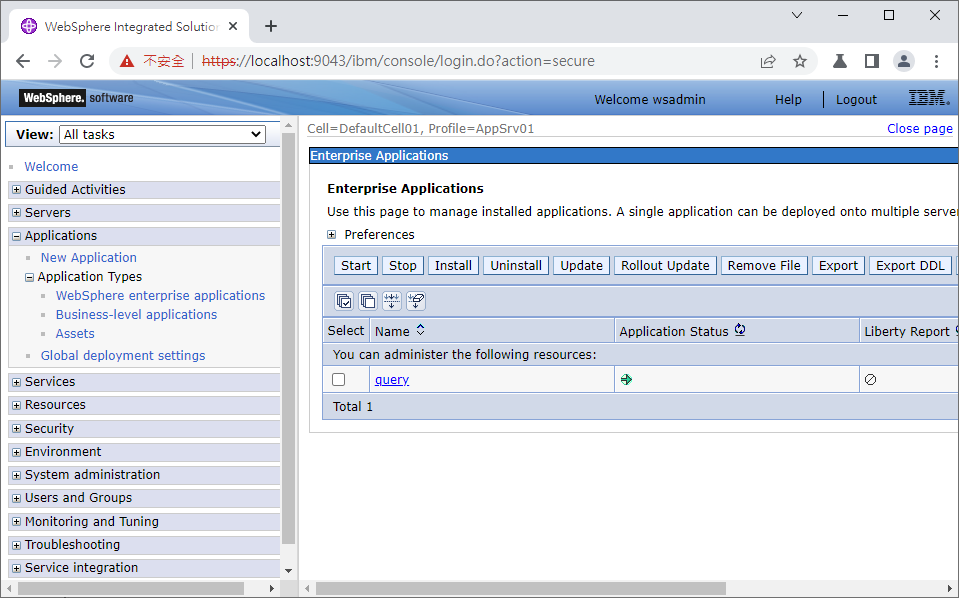Open a new browser tab
The image size is (959, 598).
point(271,26)
